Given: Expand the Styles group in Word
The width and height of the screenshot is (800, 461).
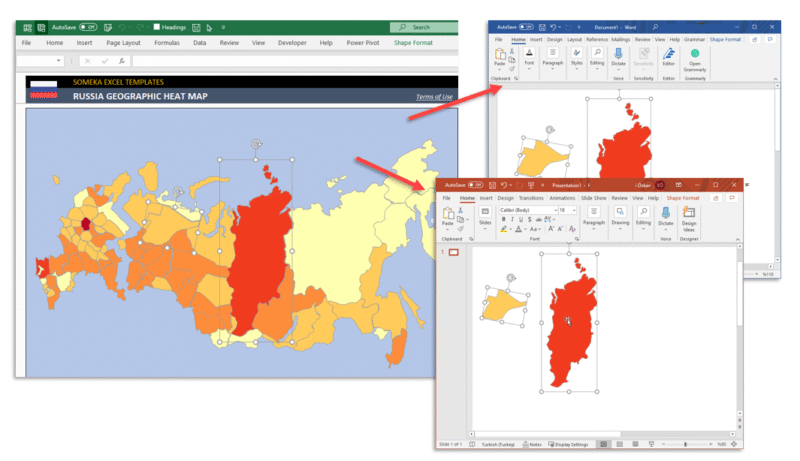Looking at the screenshot, I should pos(577,57).
